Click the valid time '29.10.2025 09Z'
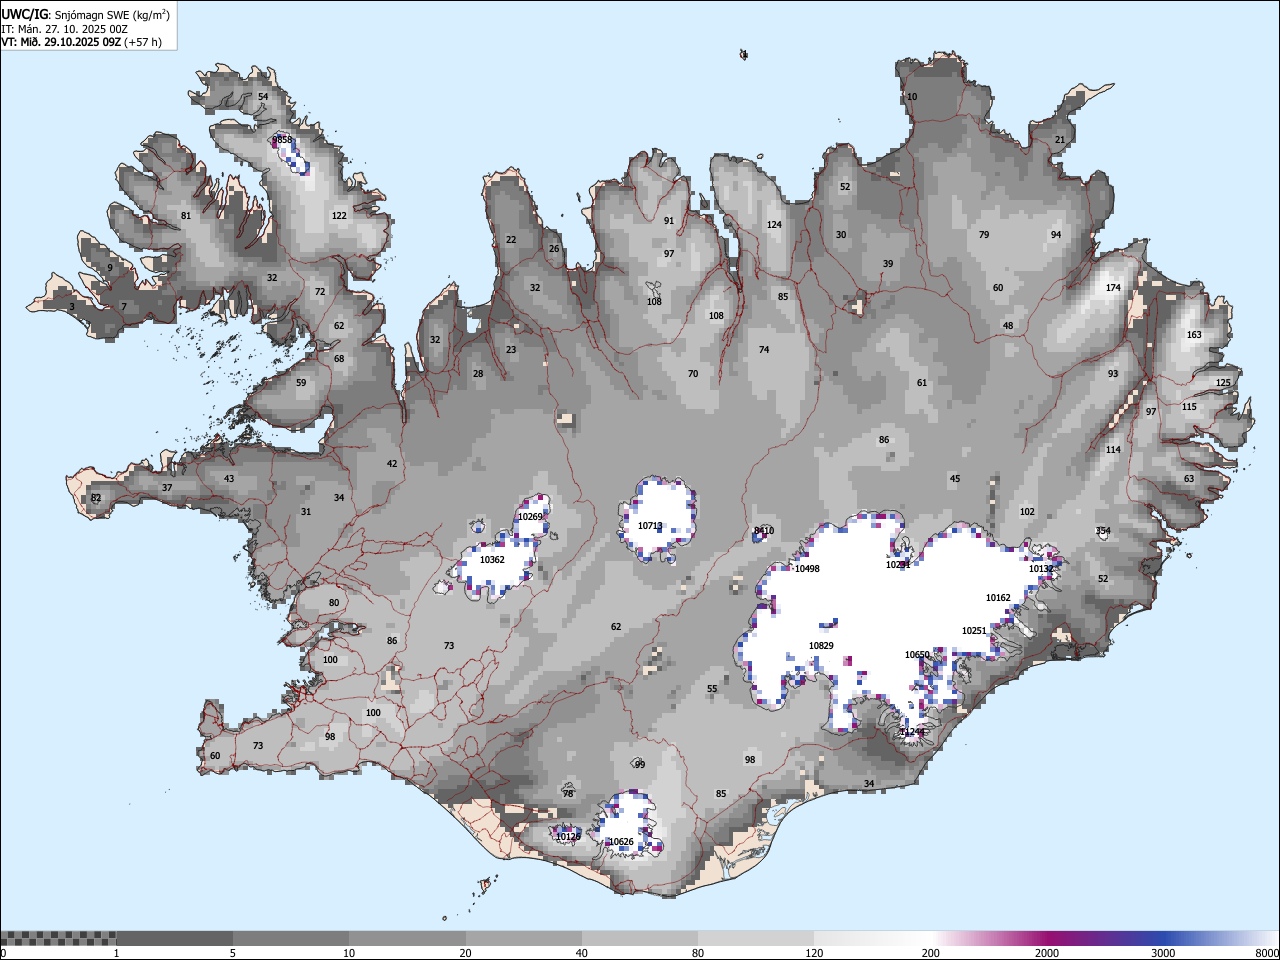 click(x=83, y=42)
